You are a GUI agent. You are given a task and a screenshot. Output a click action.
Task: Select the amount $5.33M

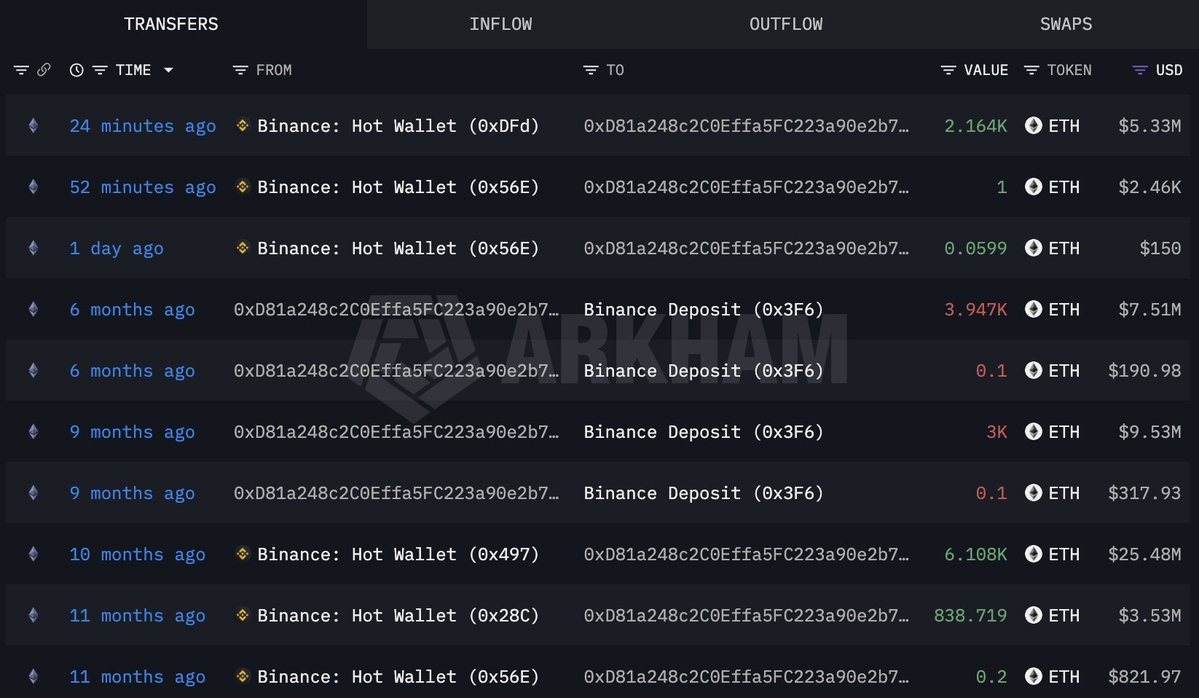click(1149, 126)
